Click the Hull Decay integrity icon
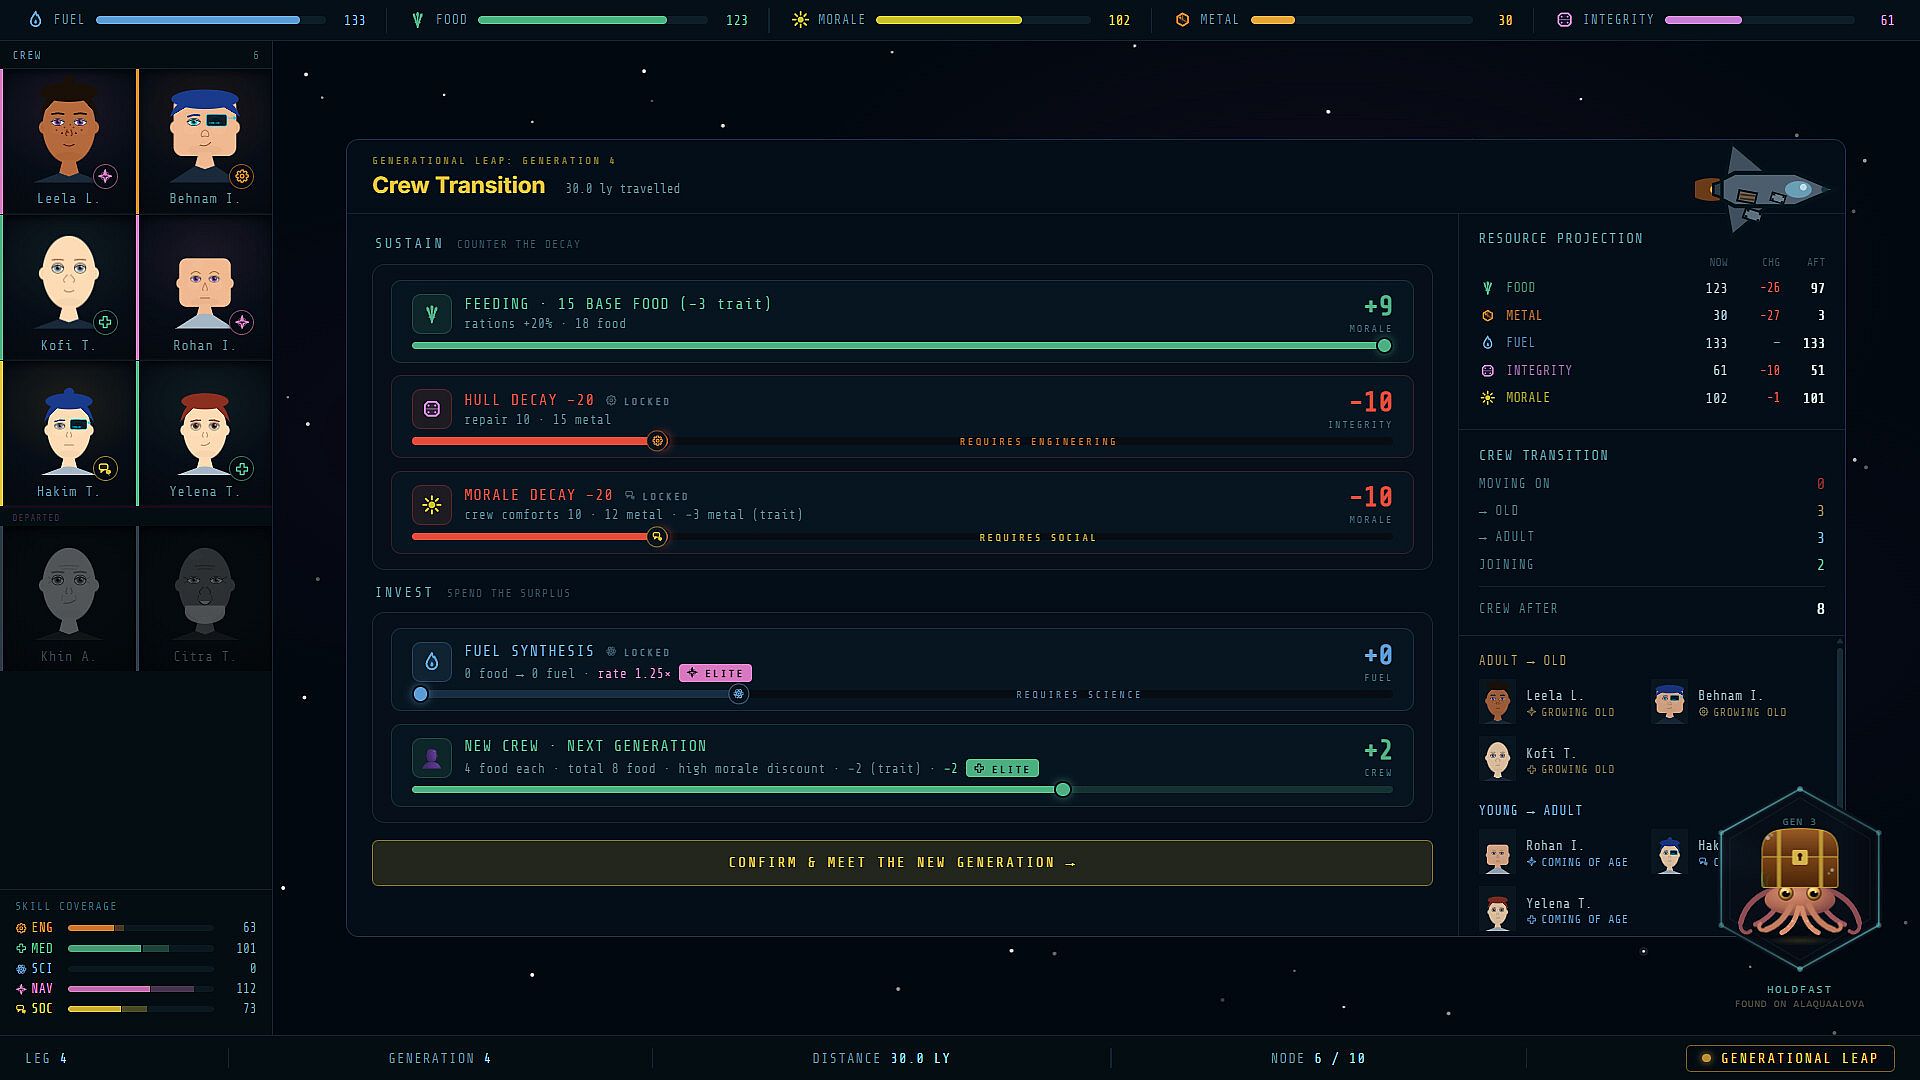The height and width of the screenshot is (1080, 1920). coord(432,409)
